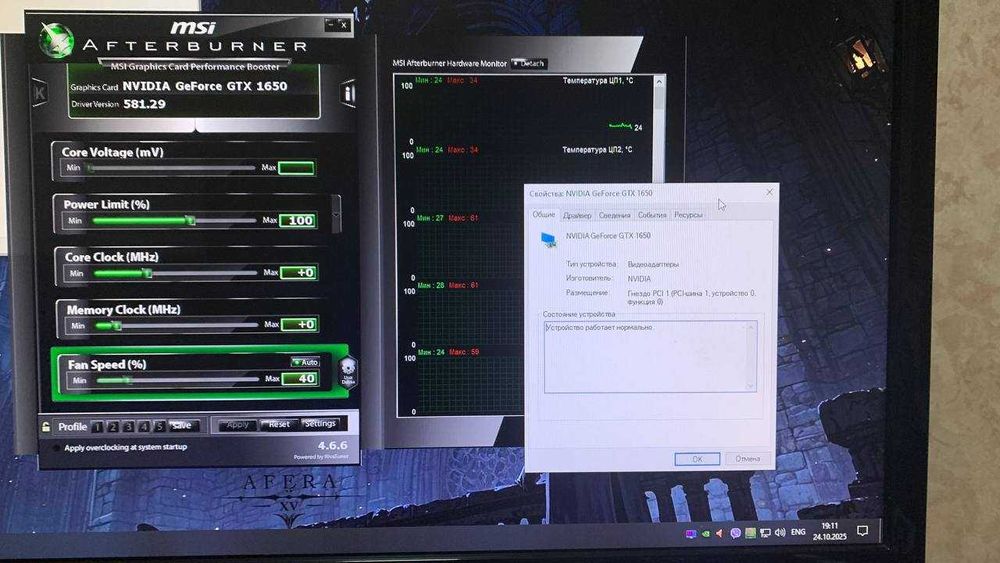Click the Hardware Monitor scrollbar up arrow

659,82
